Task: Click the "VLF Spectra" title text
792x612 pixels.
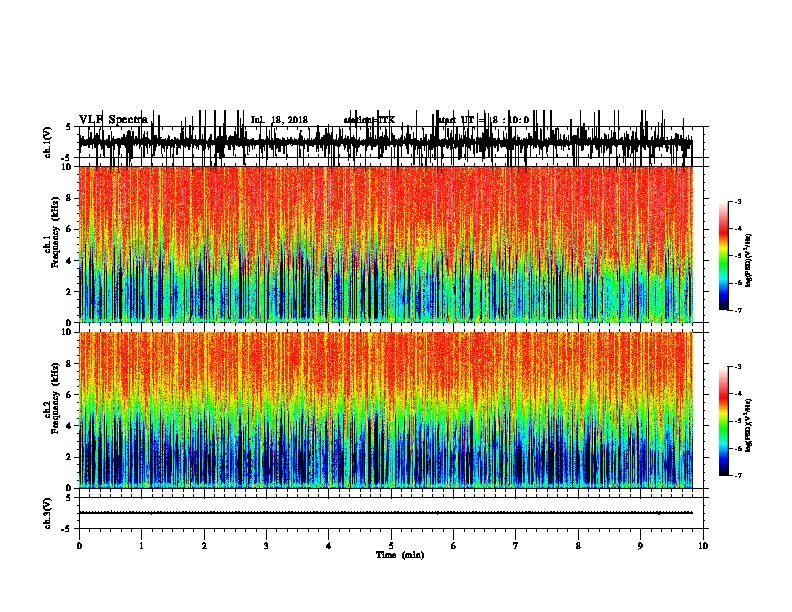Action: (113, 120)
